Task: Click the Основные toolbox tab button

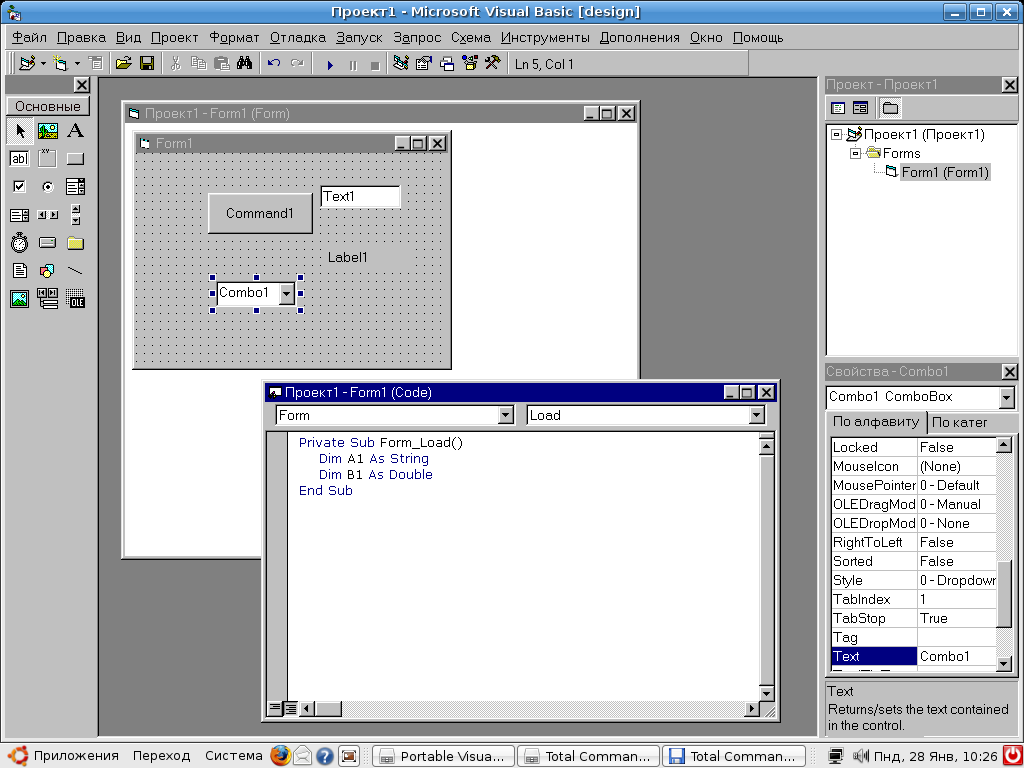Action: (48, 106)
